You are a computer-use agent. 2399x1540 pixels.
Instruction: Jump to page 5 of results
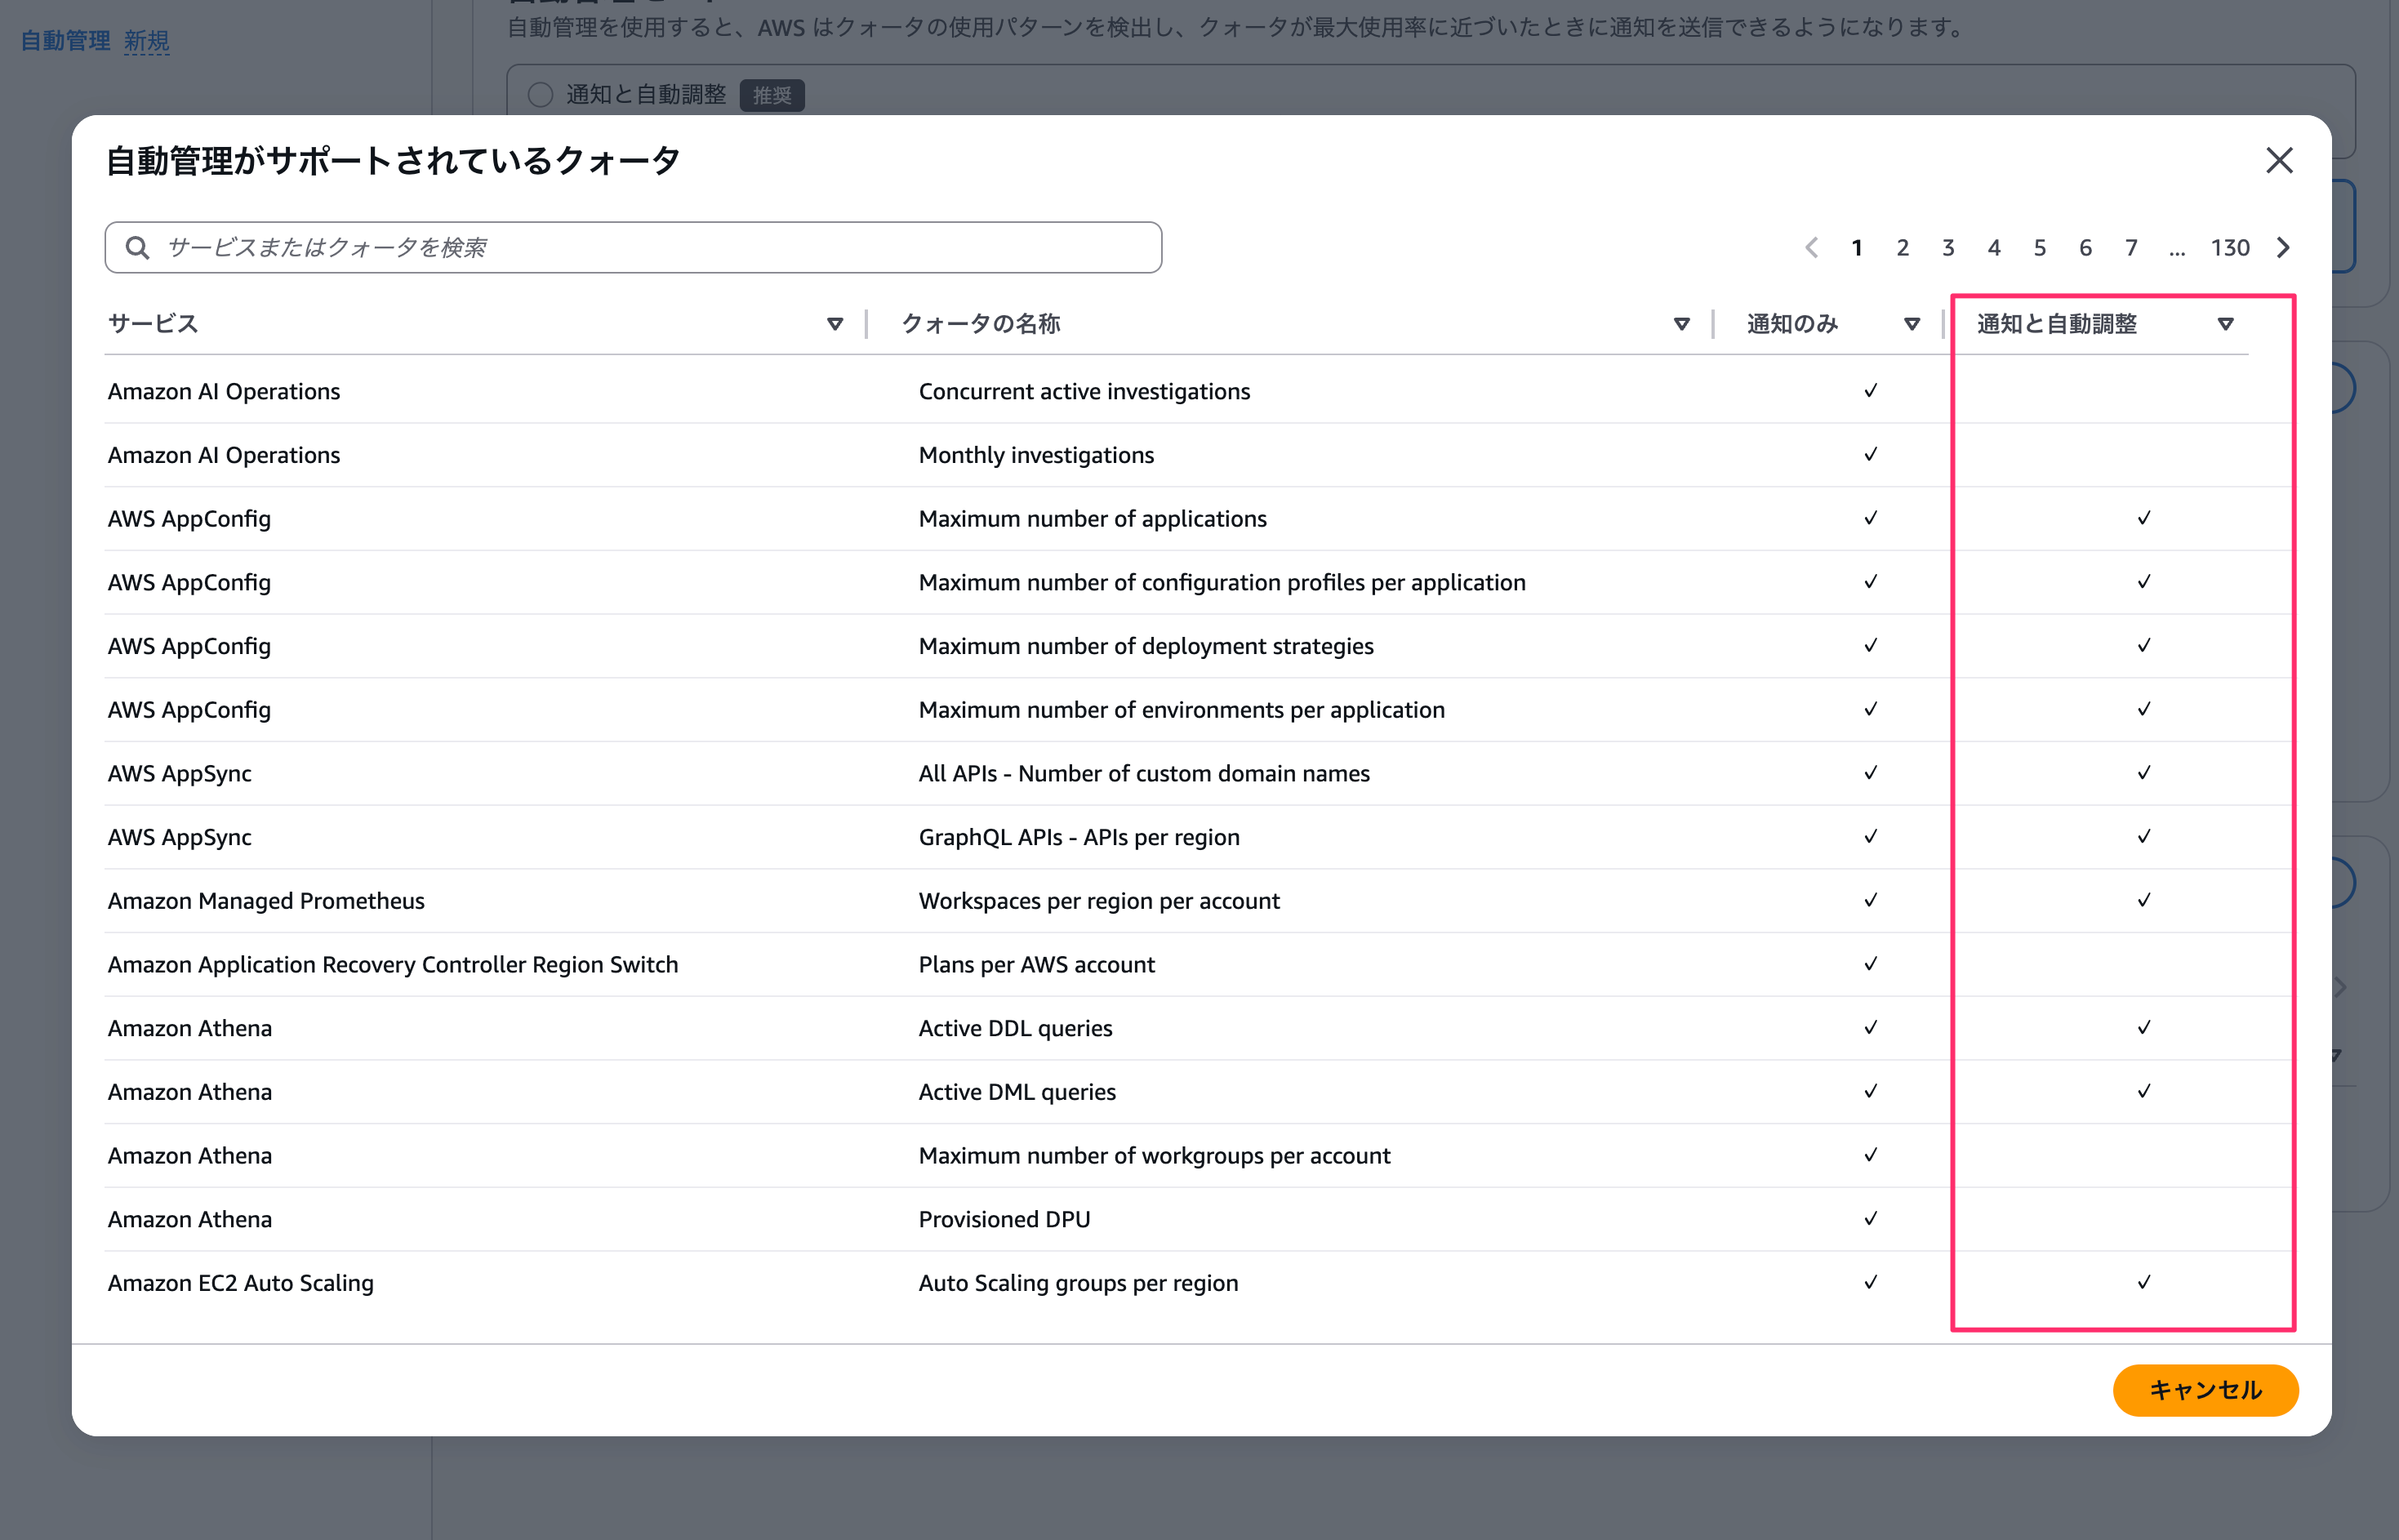pos(2039,247)
